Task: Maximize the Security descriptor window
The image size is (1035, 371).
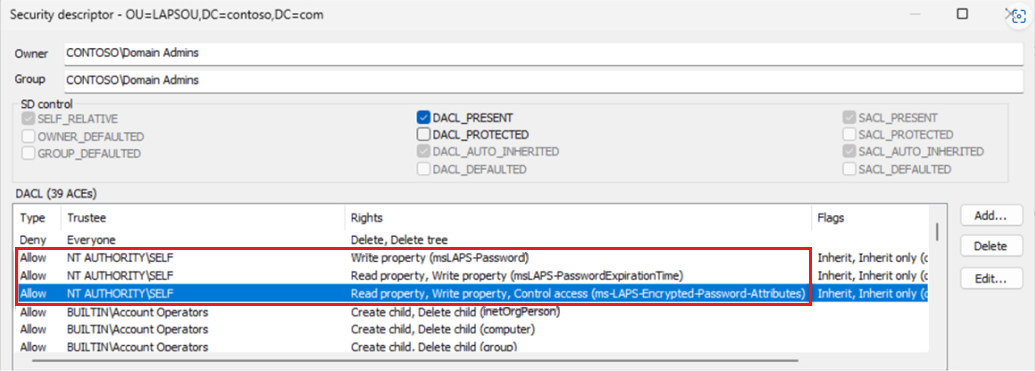Action: point(963,14)
